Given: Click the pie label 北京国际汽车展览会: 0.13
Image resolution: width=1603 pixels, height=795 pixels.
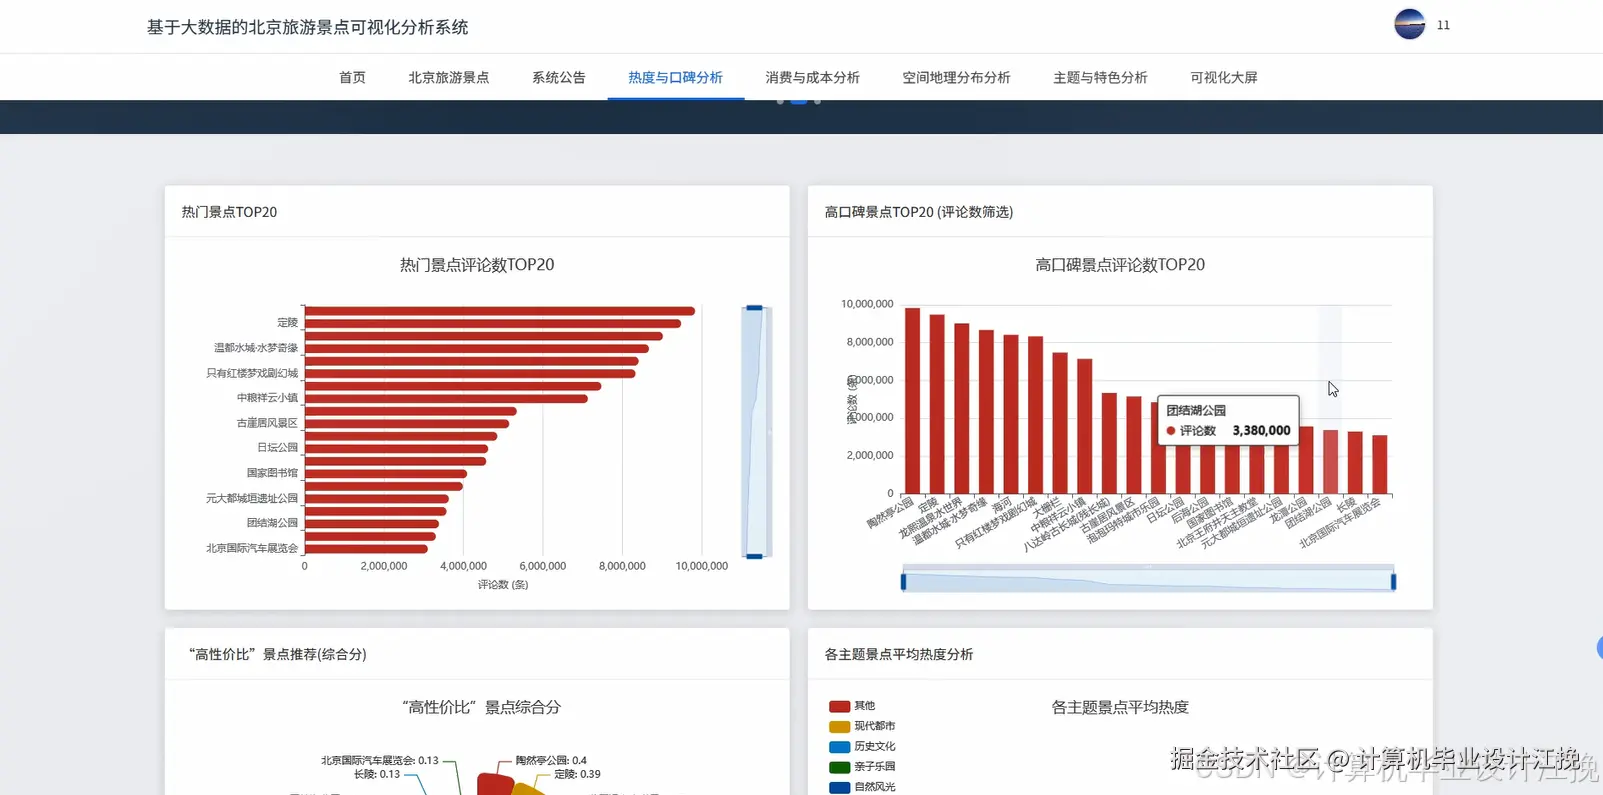Looking at the screenshot, I should click(x=380, y=760).
